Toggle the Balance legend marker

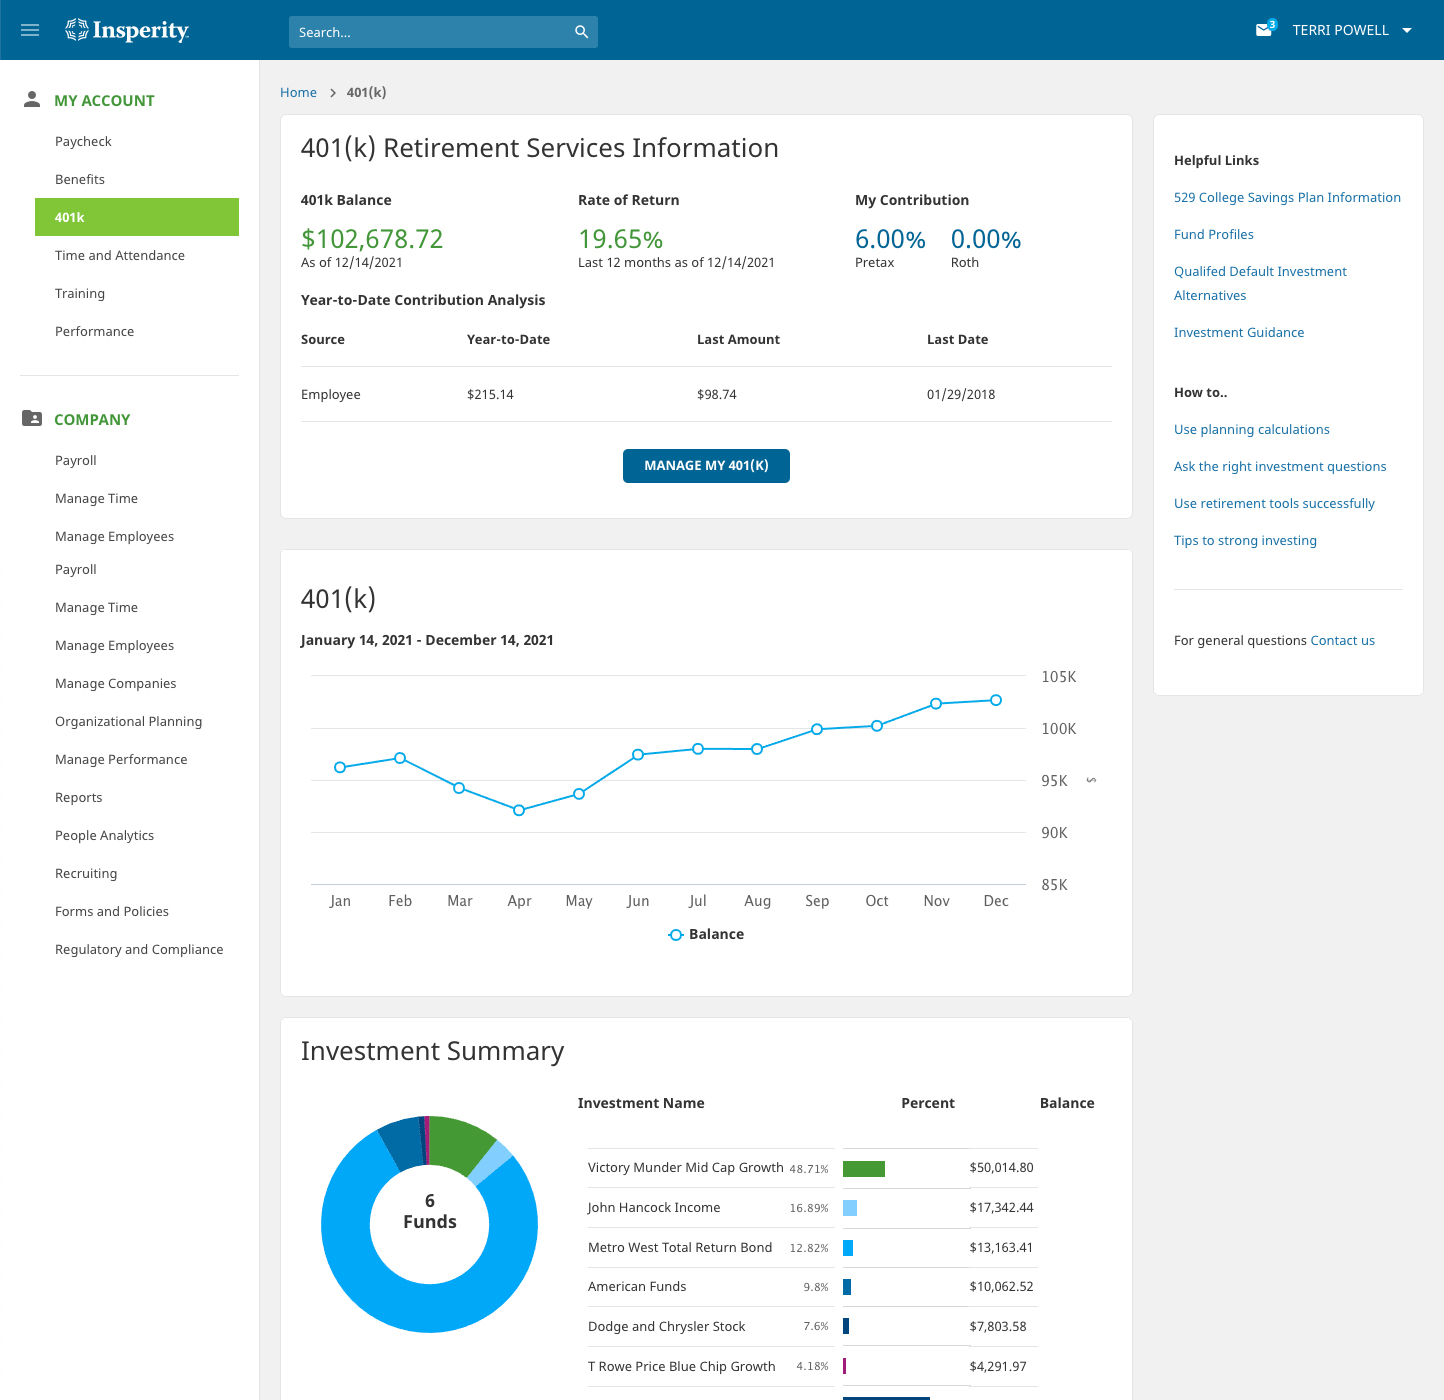coord(676,934)
